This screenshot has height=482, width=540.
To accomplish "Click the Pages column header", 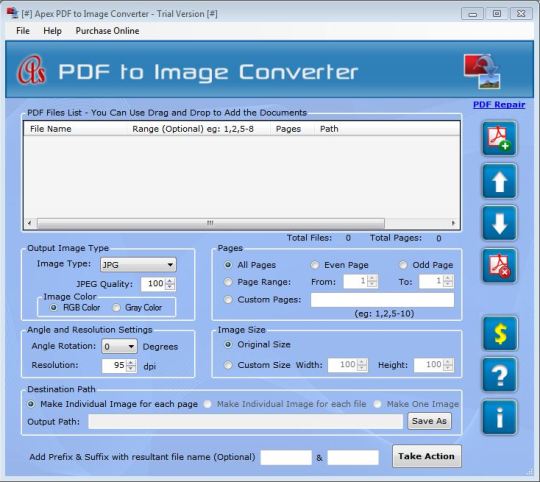I will tap(293, 129).
